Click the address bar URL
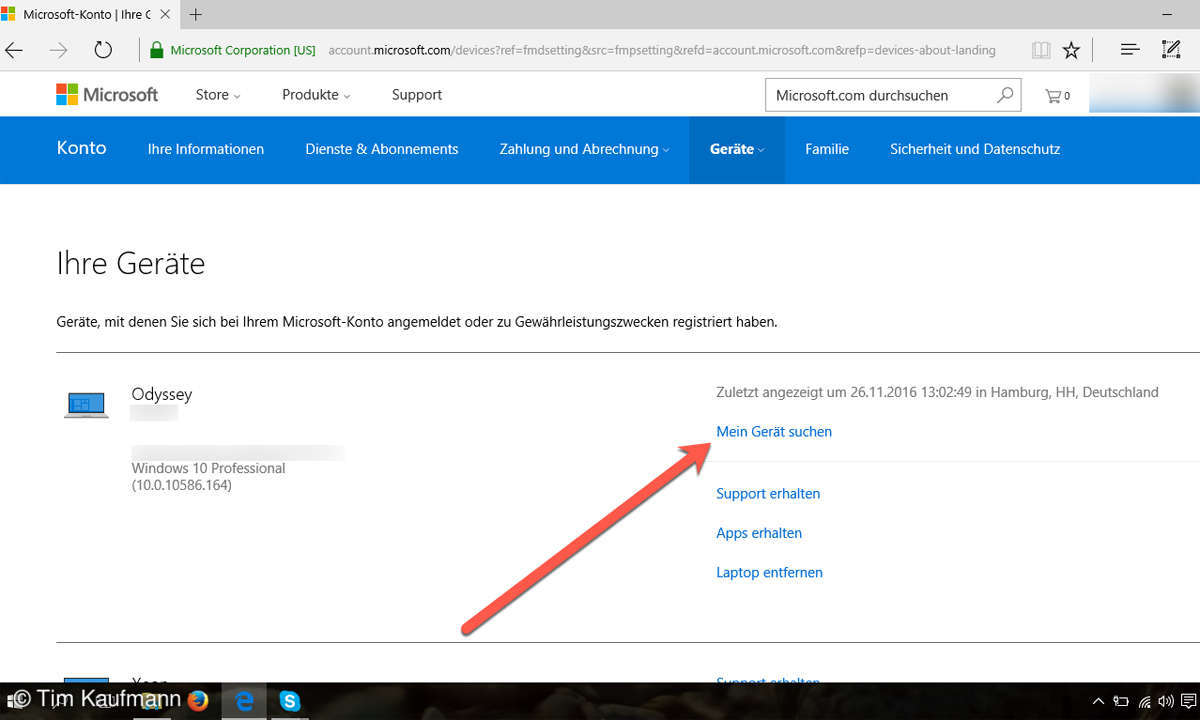 662,50
